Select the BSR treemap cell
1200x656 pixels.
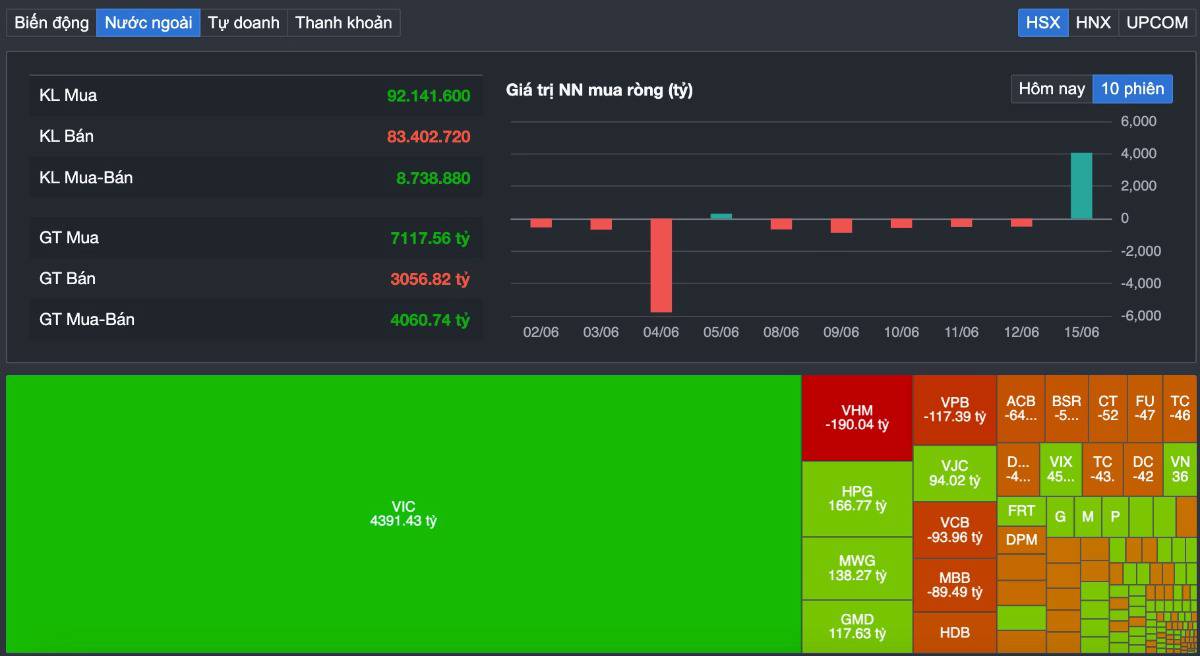coord(1066,408)
